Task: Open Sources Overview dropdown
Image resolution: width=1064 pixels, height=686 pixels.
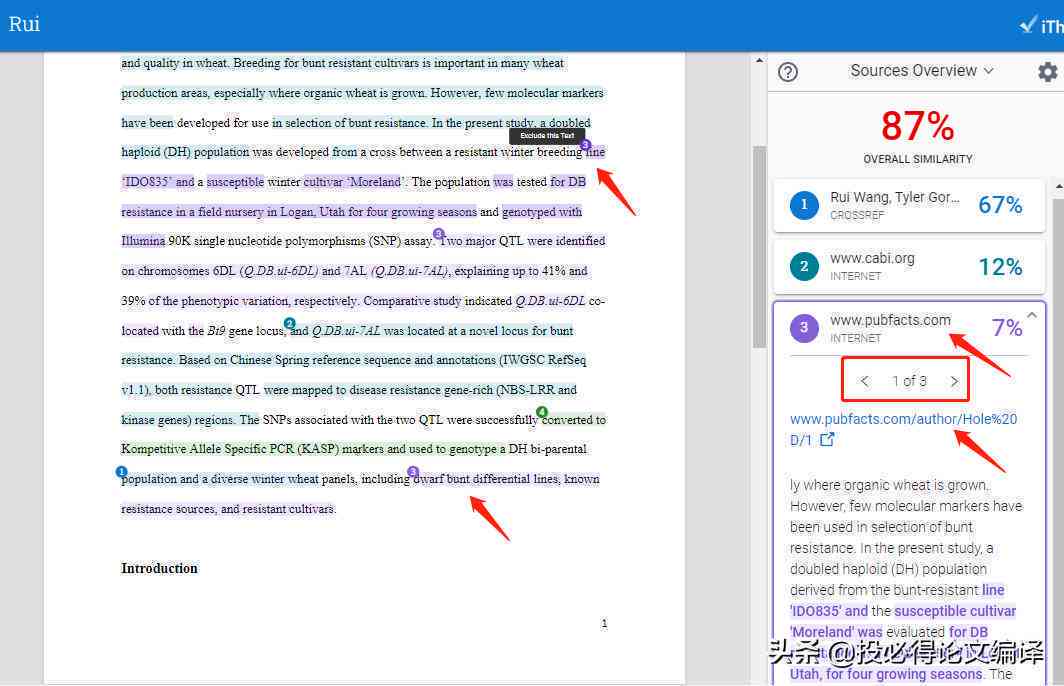Action: (x=922, y=71)
